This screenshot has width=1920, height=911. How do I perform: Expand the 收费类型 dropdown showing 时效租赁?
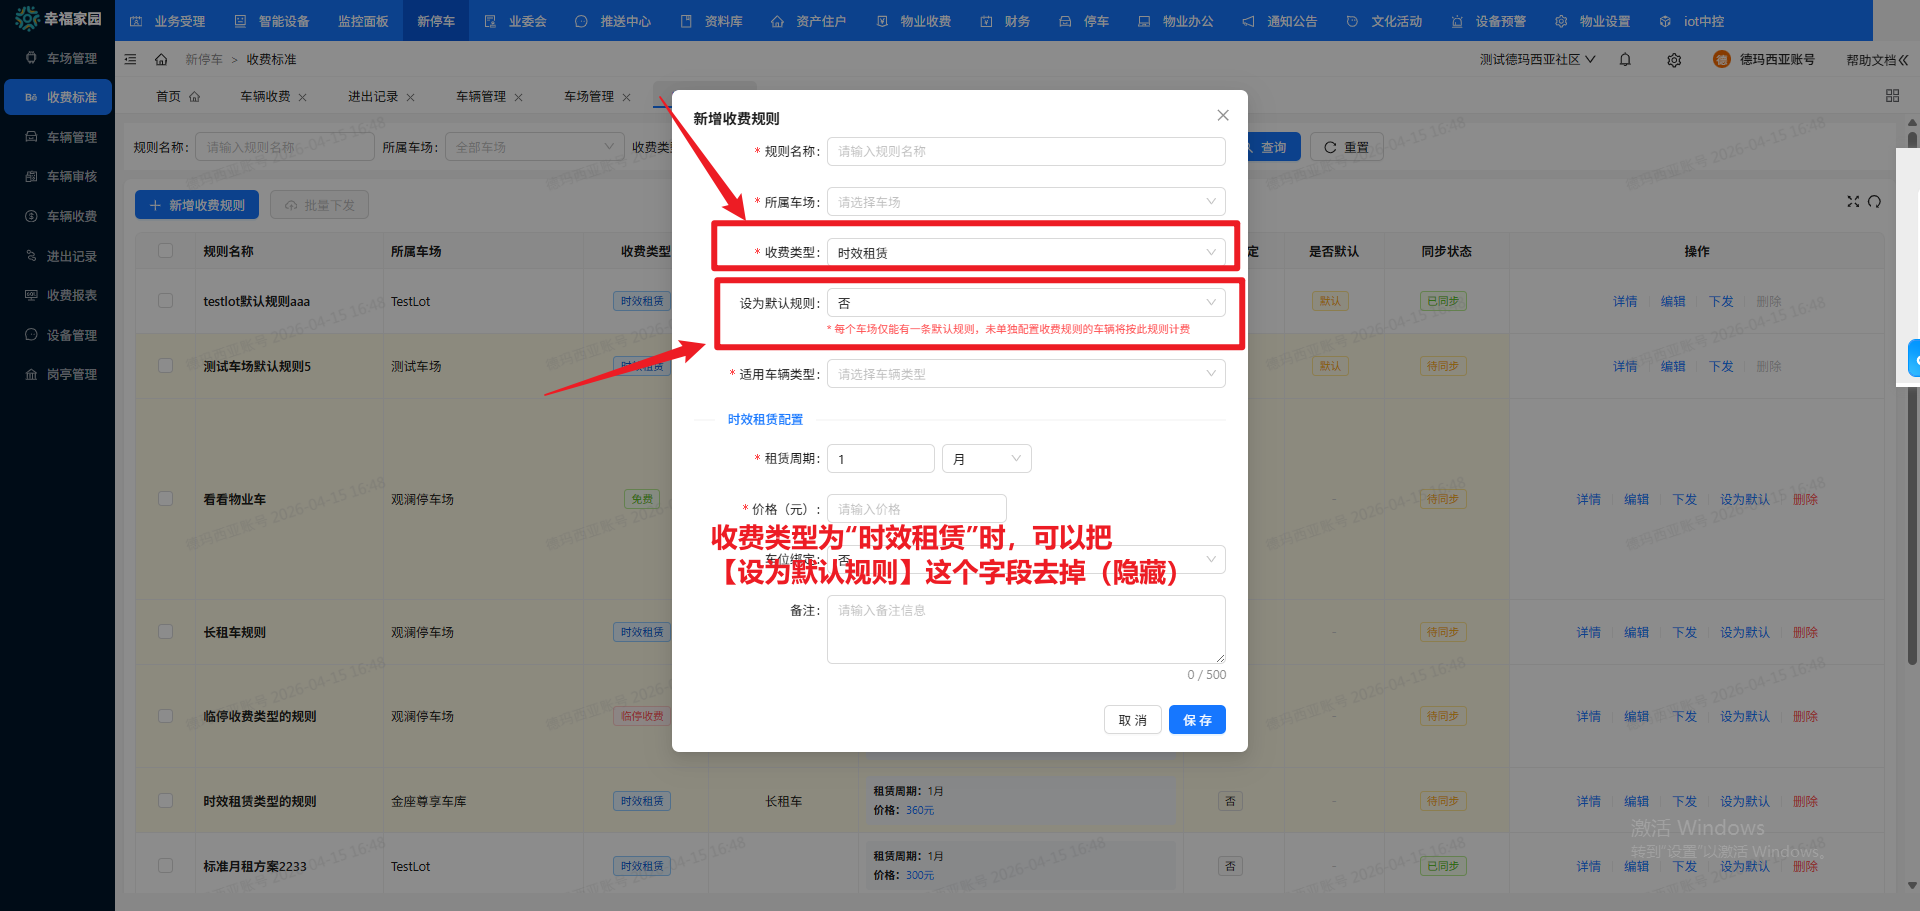1025,253
